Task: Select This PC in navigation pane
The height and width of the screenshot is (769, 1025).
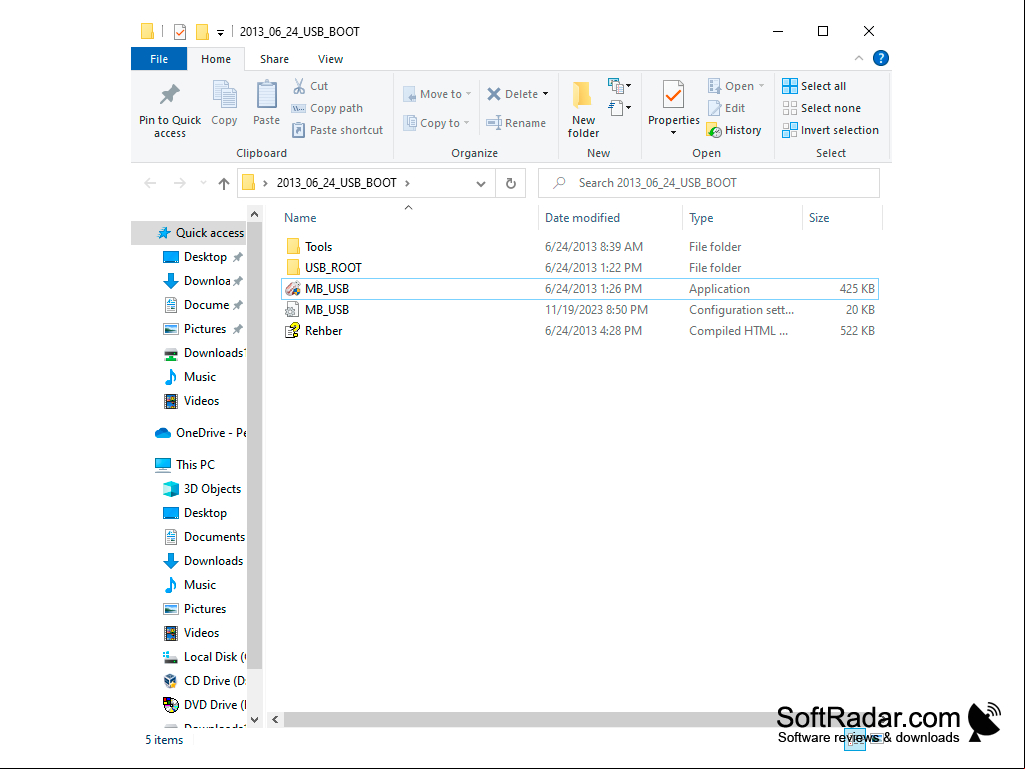Action: pos(185,464)
